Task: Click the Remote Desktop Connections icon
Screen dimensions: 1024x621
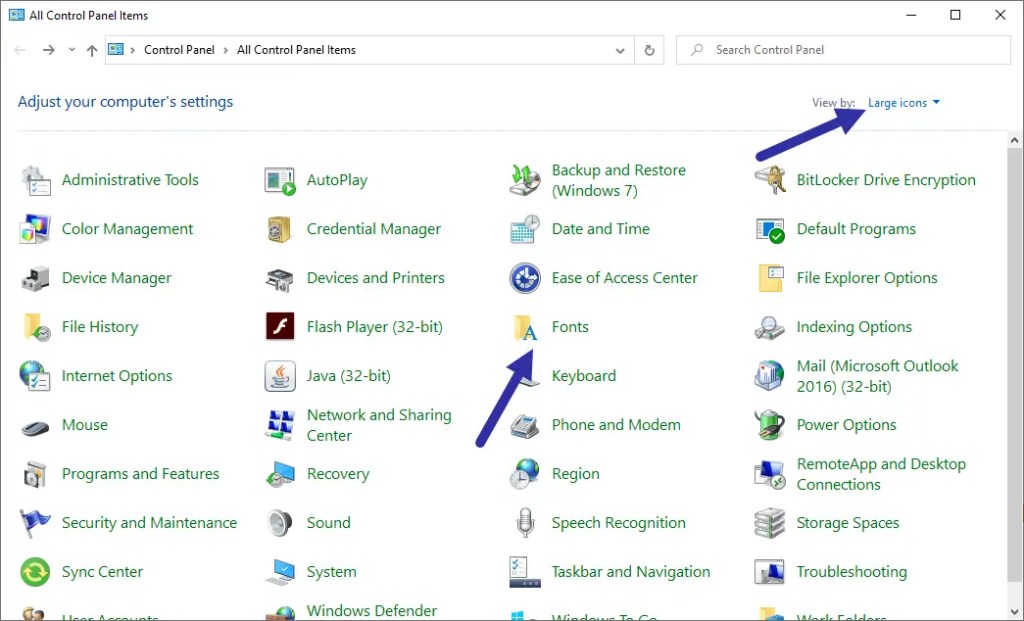Action: 770,474
